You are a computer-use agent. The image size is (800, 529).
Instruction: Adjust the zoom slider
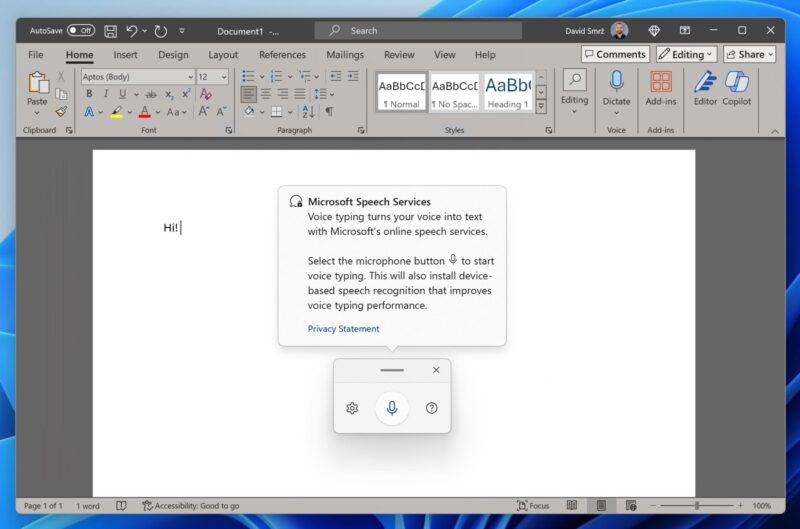(x=696, y=506)
